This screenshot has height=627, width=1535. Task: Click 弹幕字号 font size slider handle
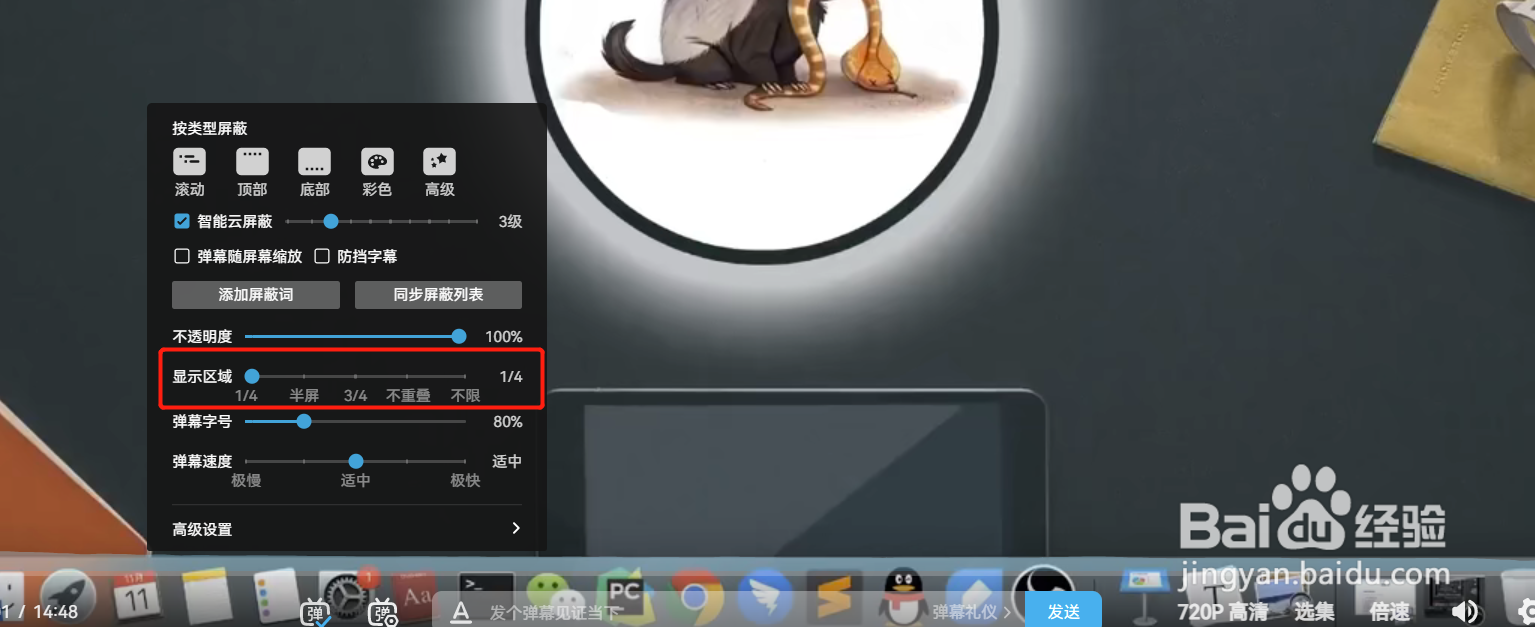pyautogui.click(x=304, y=421)
